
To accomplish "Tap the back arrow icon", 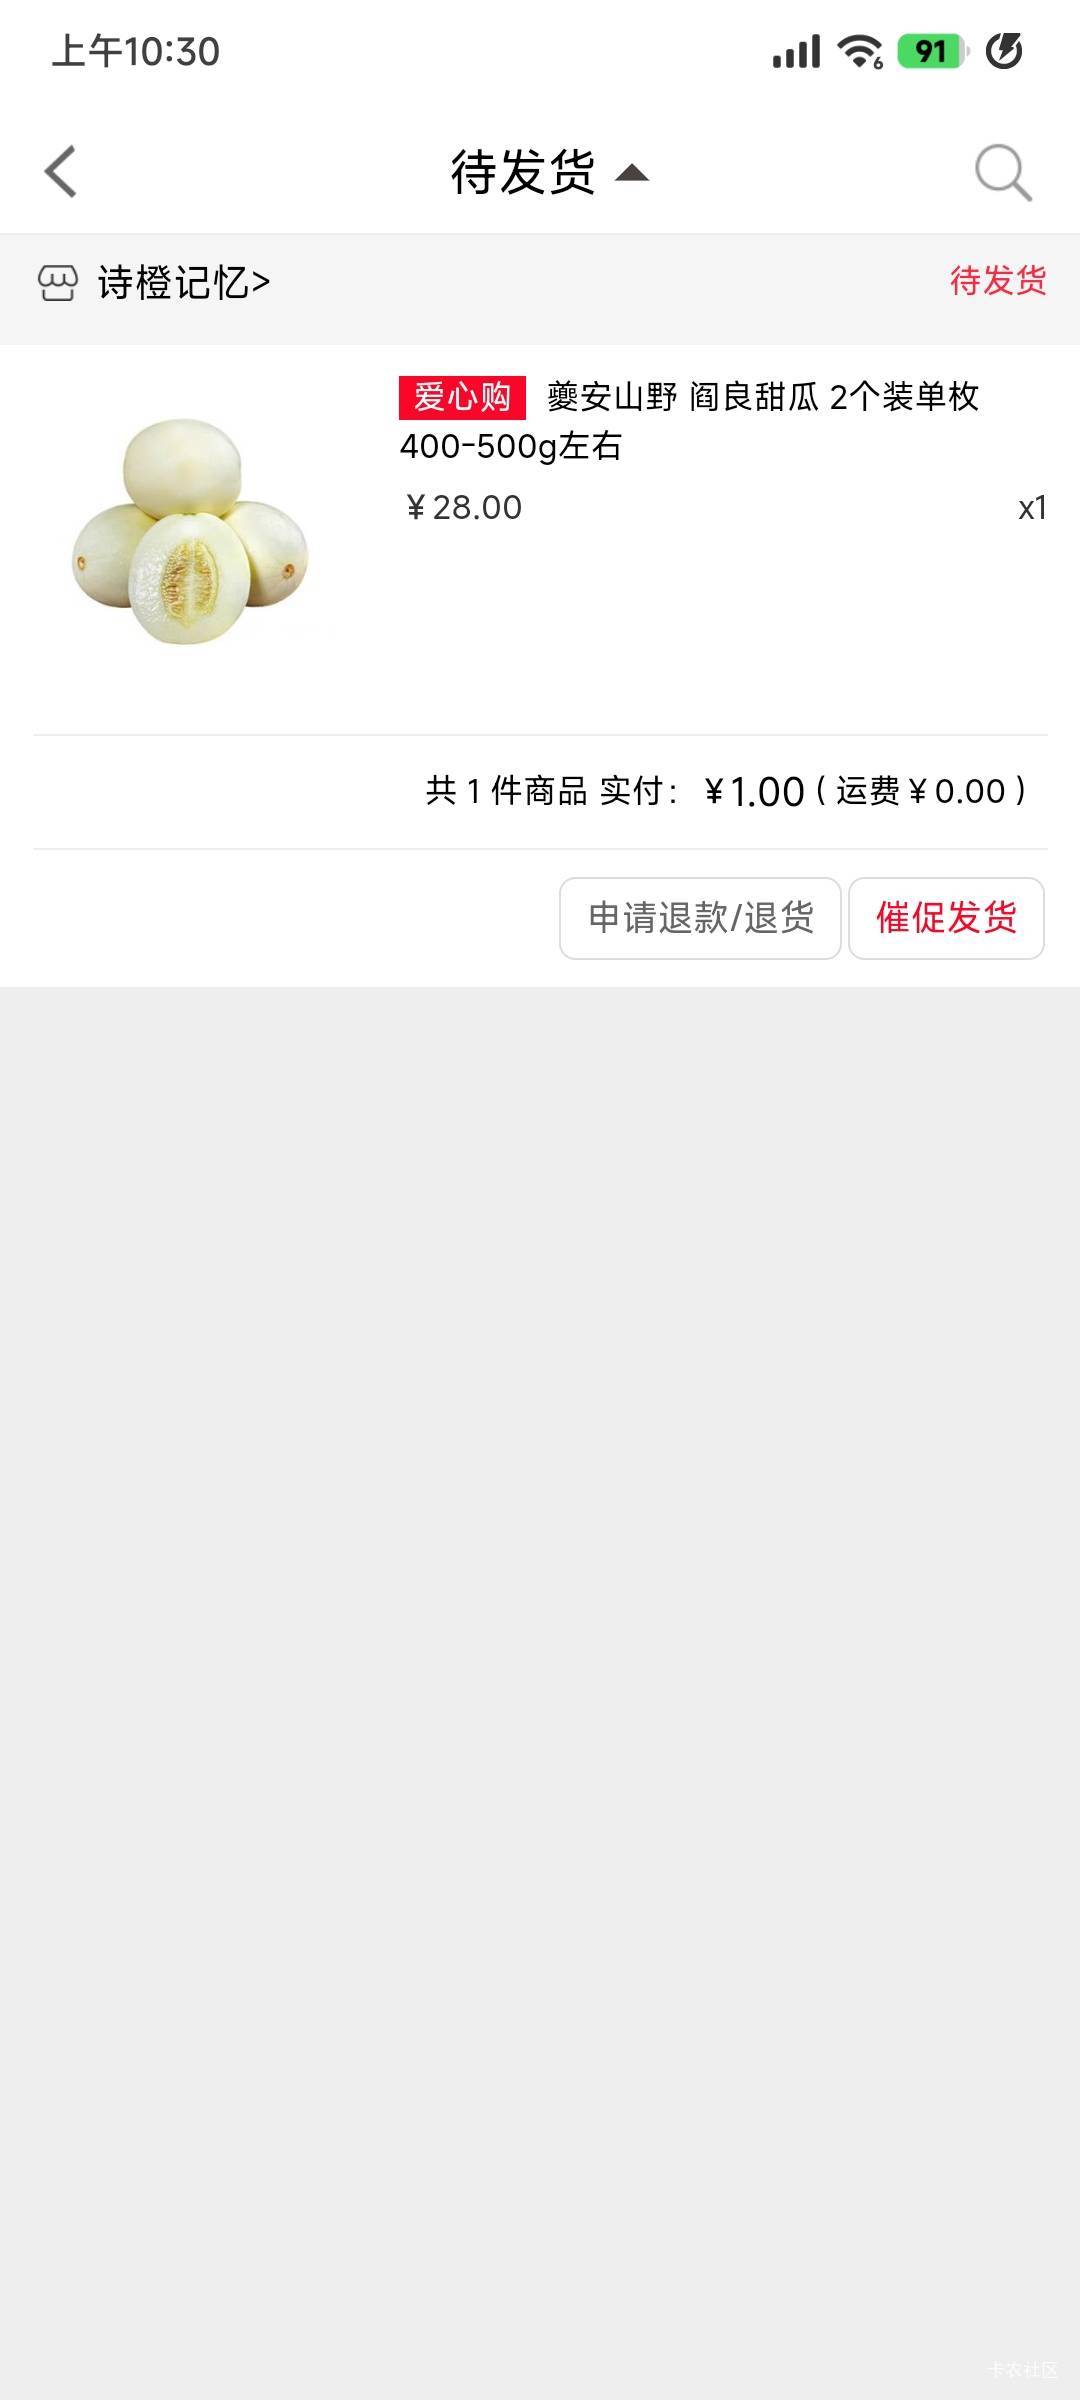I will pyautogui.click(x=61, y=172).
